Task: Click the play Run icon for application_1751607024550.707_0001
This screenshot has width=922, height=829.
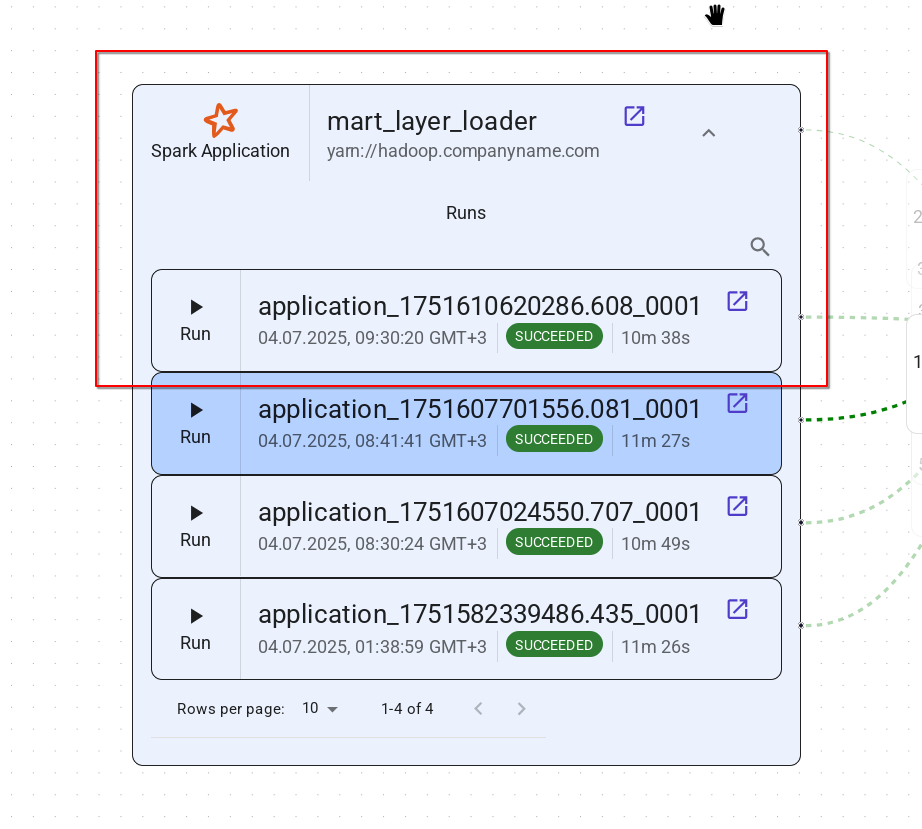Action: pos(196,513)
